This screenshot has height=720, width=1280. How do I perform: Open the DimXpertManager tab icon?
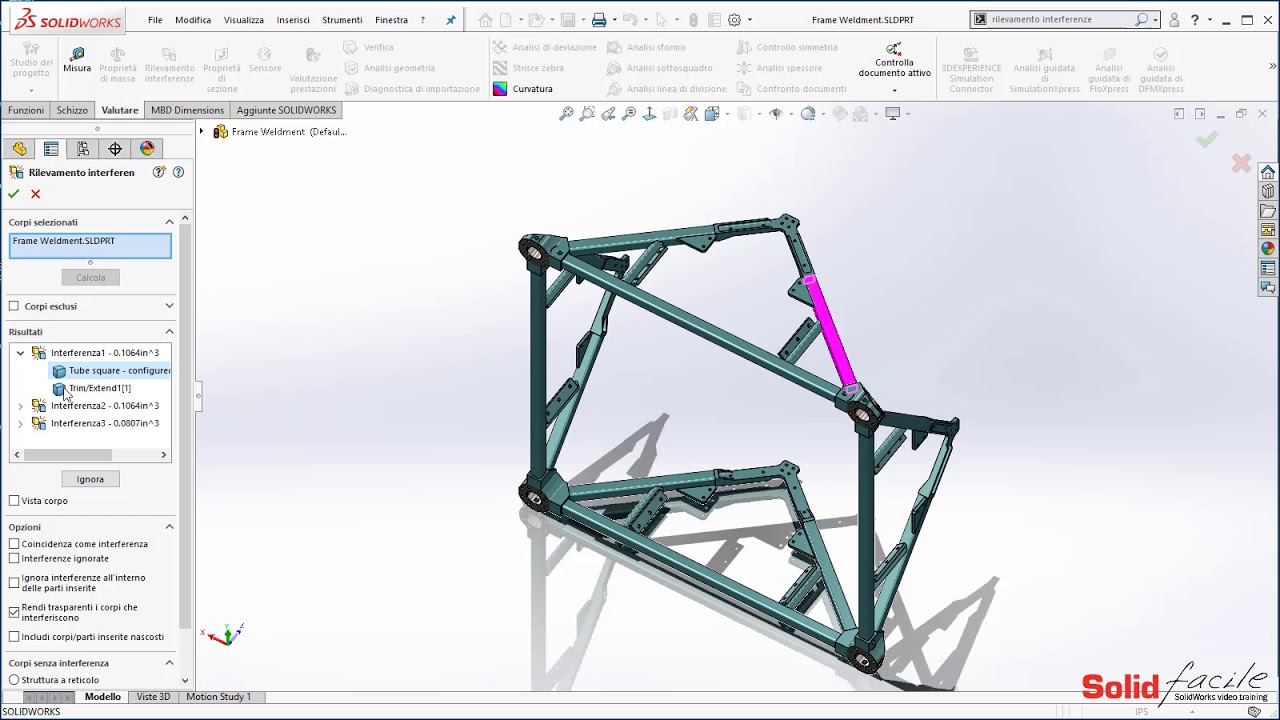[115, 149]
